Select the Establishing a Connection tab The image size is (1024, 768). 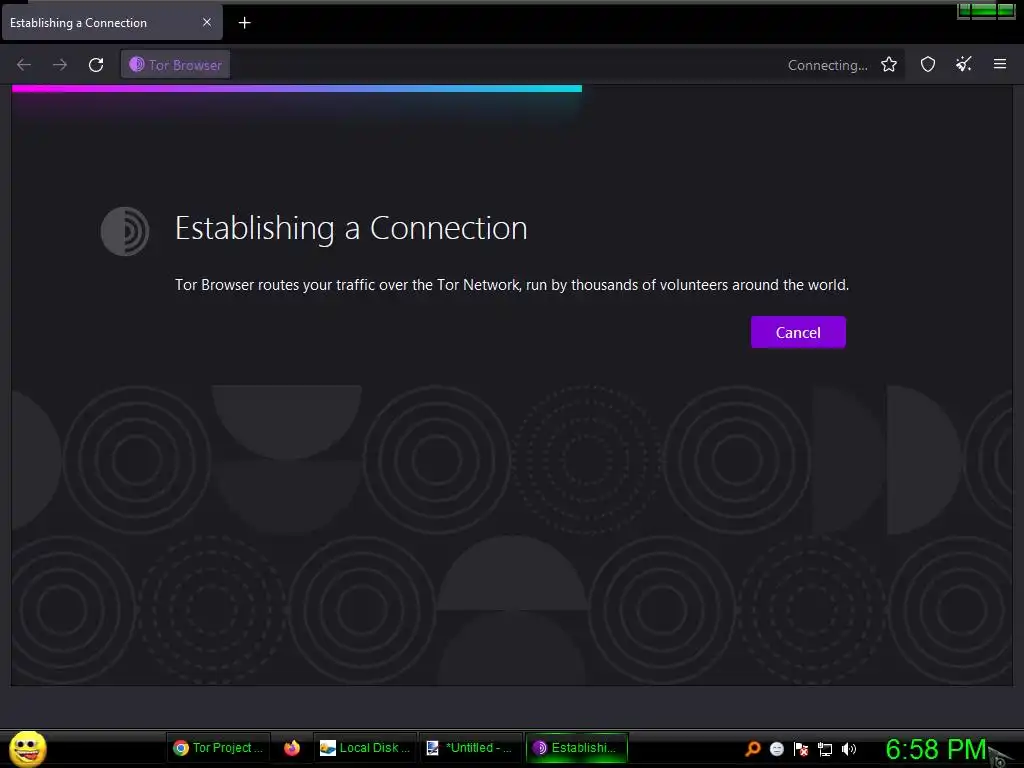[112, 23]
